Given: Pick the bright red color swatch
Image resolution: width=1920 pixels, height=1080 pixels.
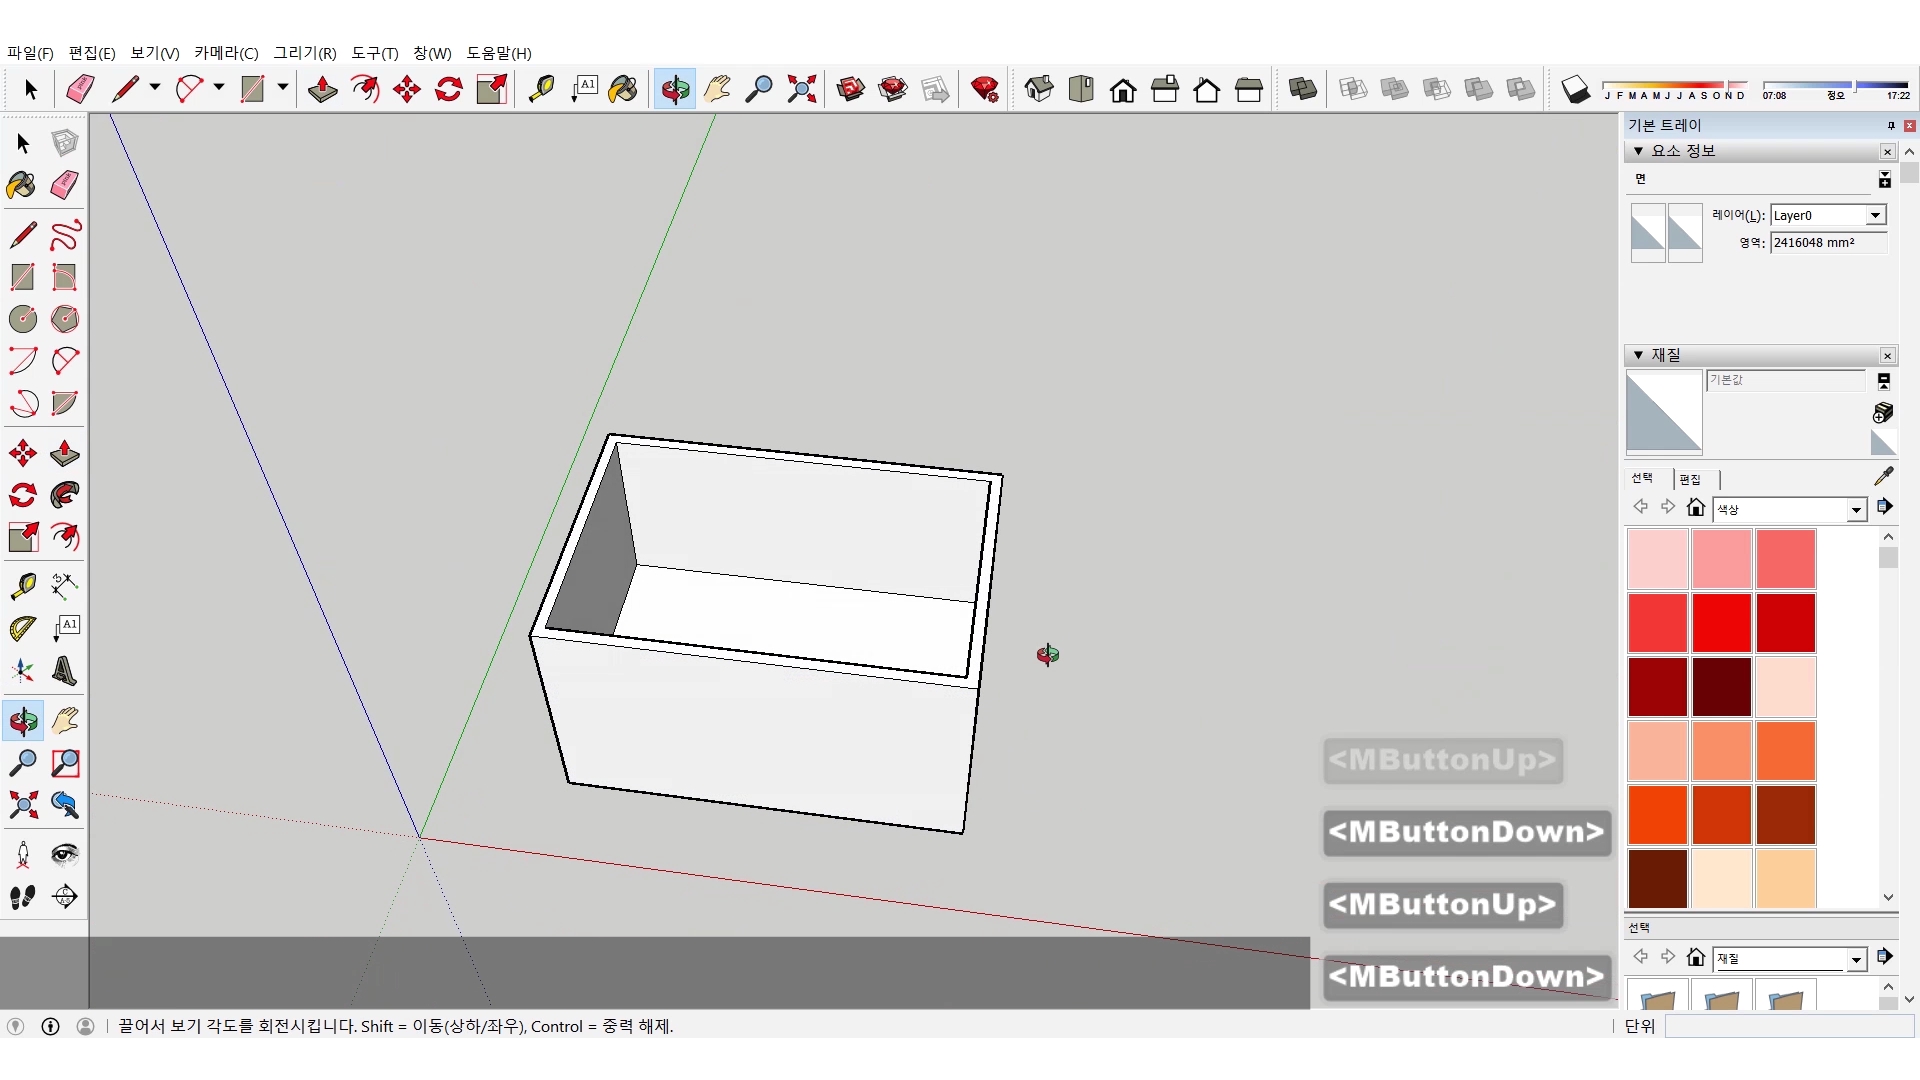Looking at the screenshot, I should click(1721, 622).
